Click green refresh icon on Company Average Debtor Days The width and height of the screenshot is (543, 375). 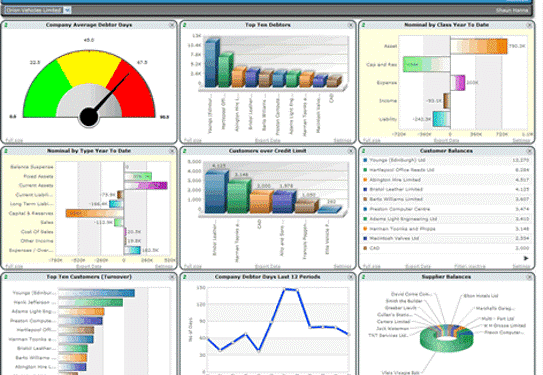click(x=6, y=25)
